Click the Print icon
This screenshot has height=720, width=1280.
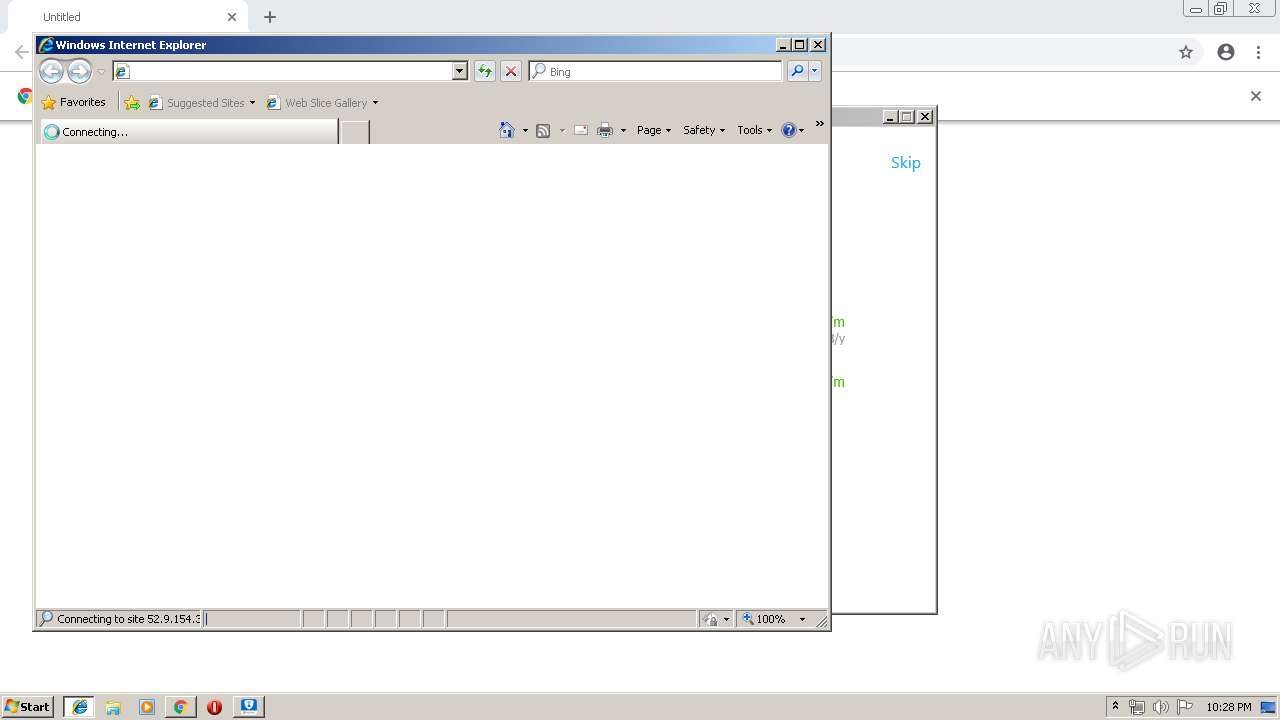(x=605, y=130)
